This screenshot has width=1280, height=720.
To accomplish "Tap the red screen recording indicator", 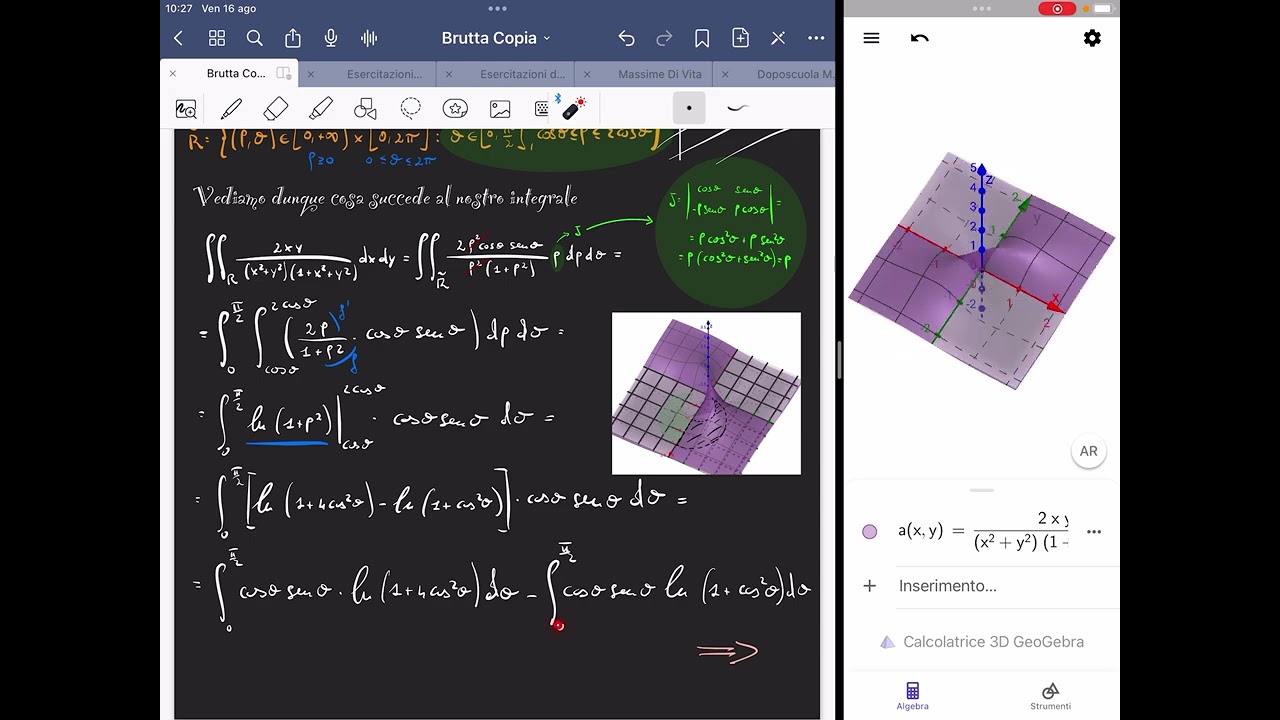I will click(x=1057, y=8).
